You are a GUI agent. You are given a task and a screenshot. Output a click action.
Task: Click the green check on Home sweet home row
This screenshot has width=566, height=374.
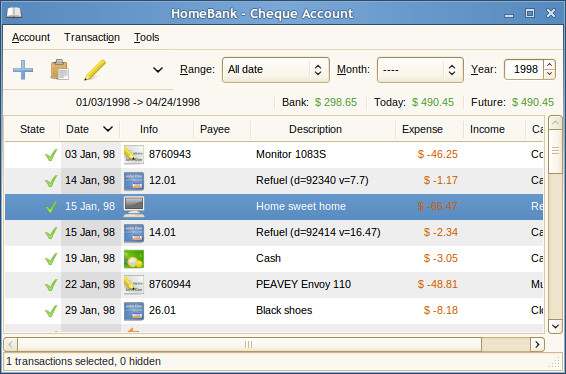pos(51,207)
